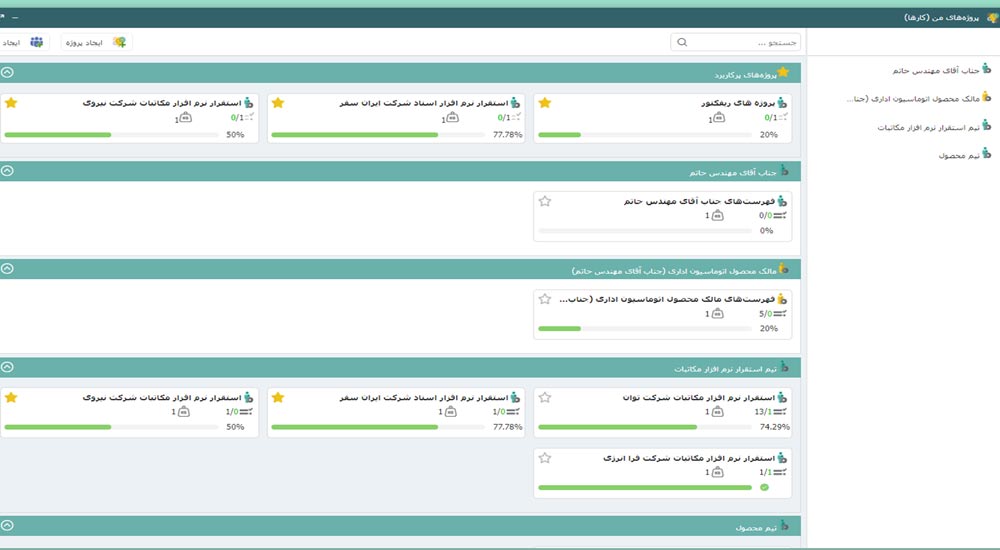Click the جستجو search field
This screenshot has height=550, width=1000.
tap(735, 42)
